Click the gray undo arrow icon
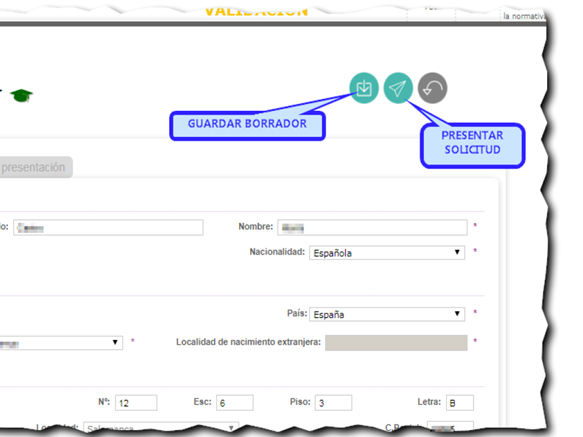The height and width of the screenshot is (437, 583). pyautogui.click(x=432, y=88)
